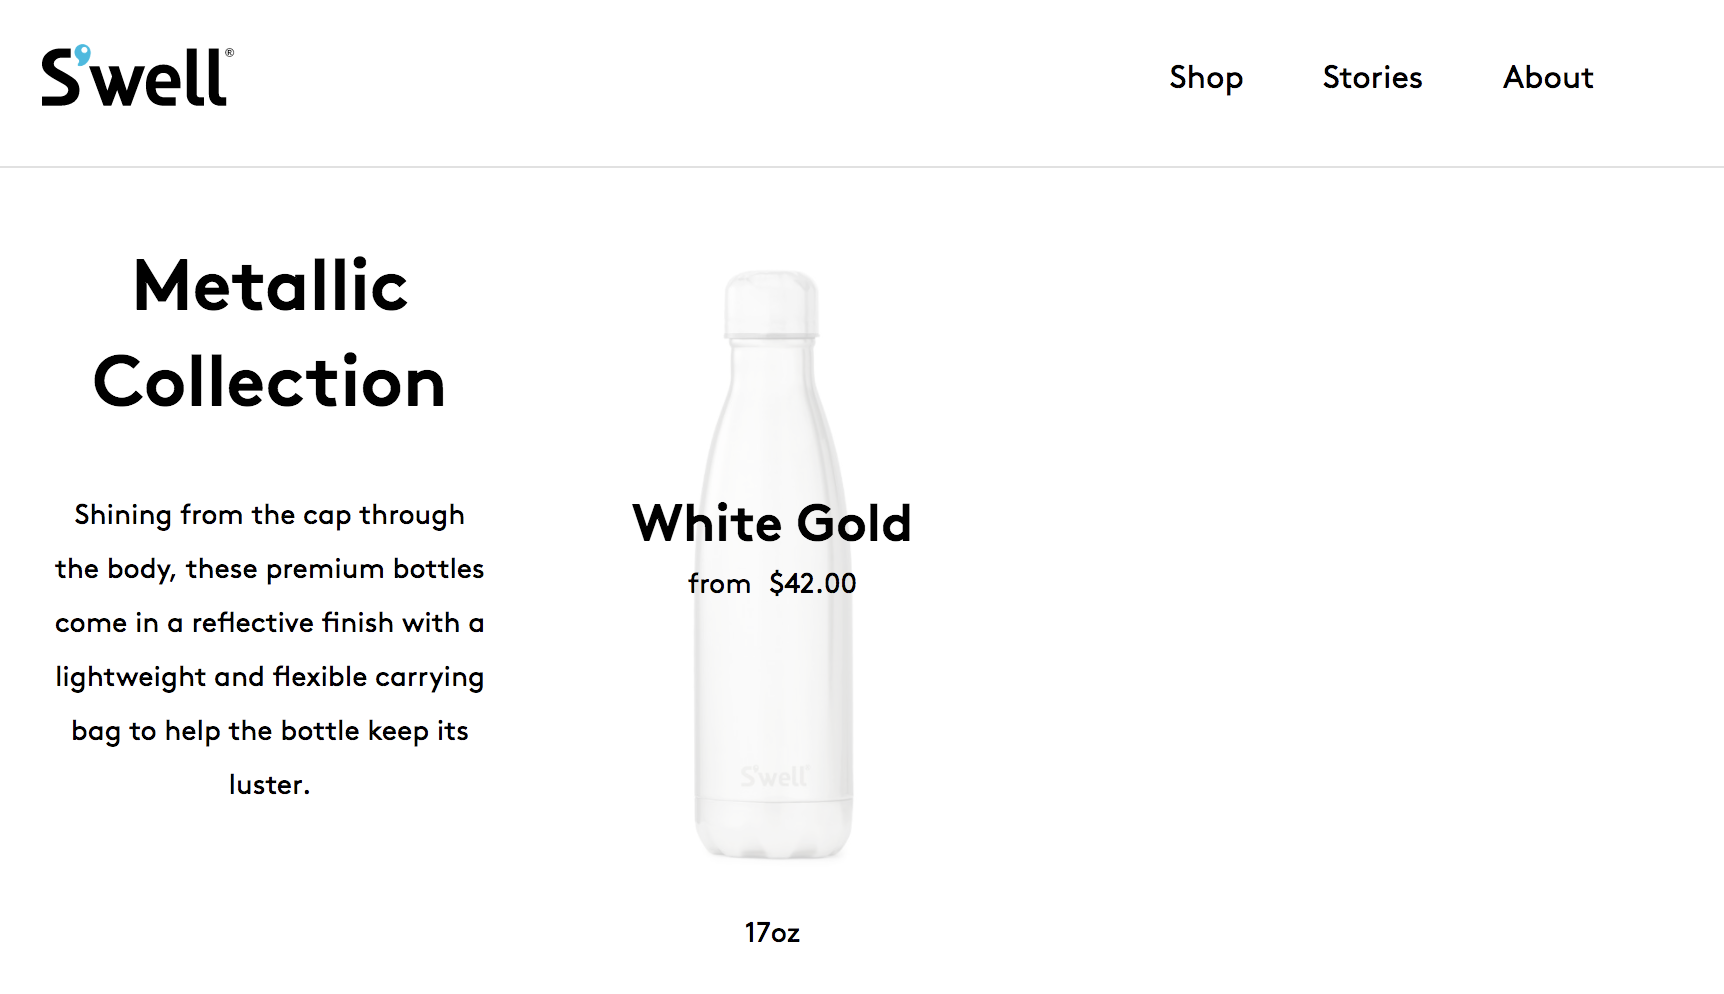Click the $42.00 price

[812, 583]
